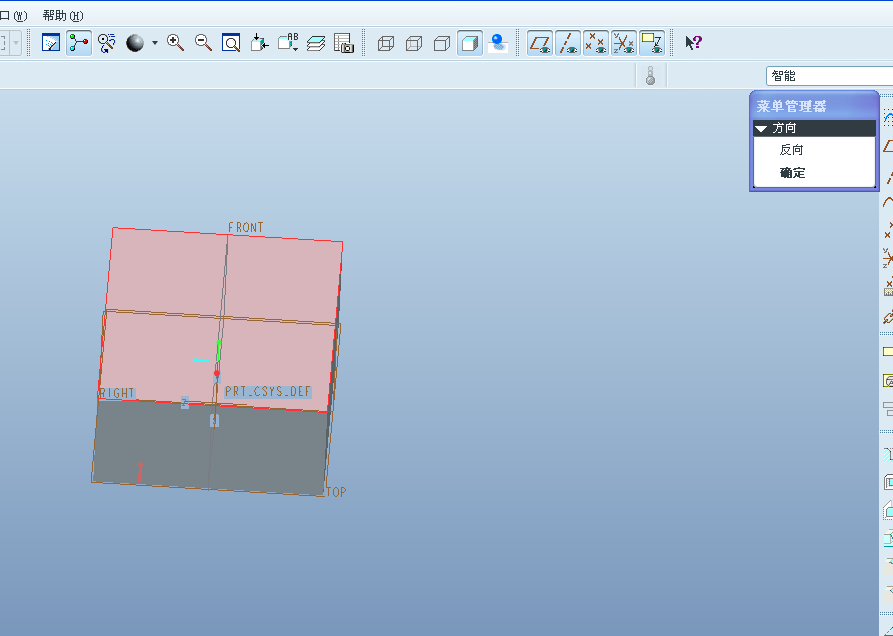893x636 pixels.
Task: Refit the model to the screen
Action: (231, 43)
